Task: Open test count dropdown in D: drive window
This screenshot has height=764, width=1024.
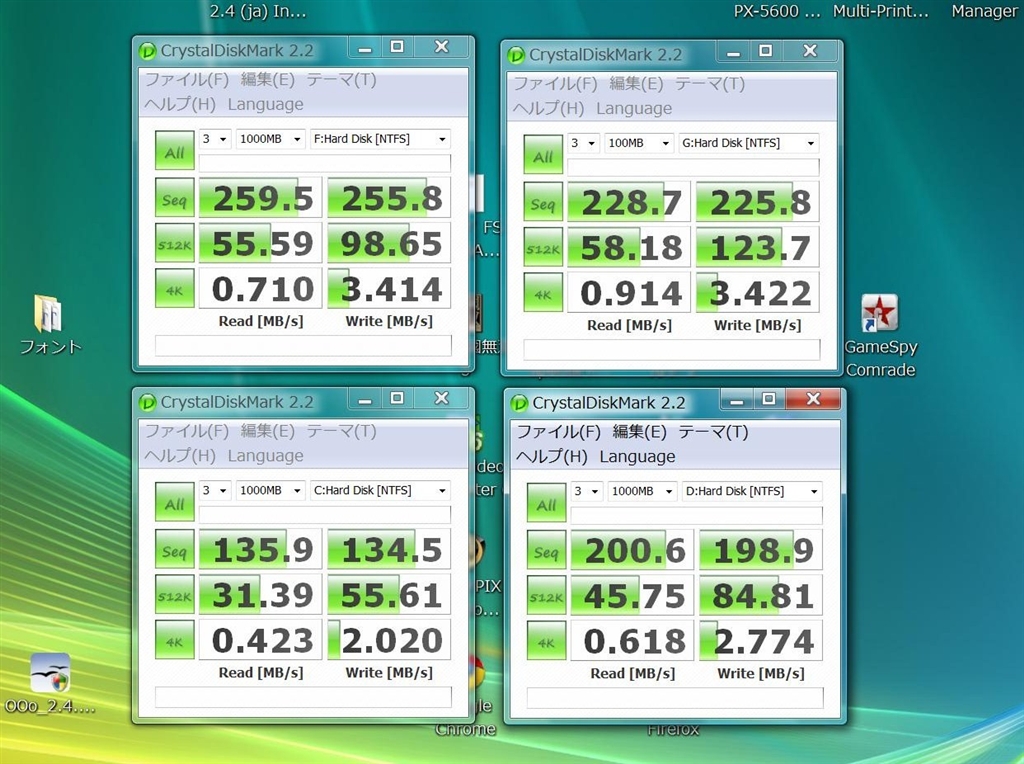Action: tap(586, 491)
